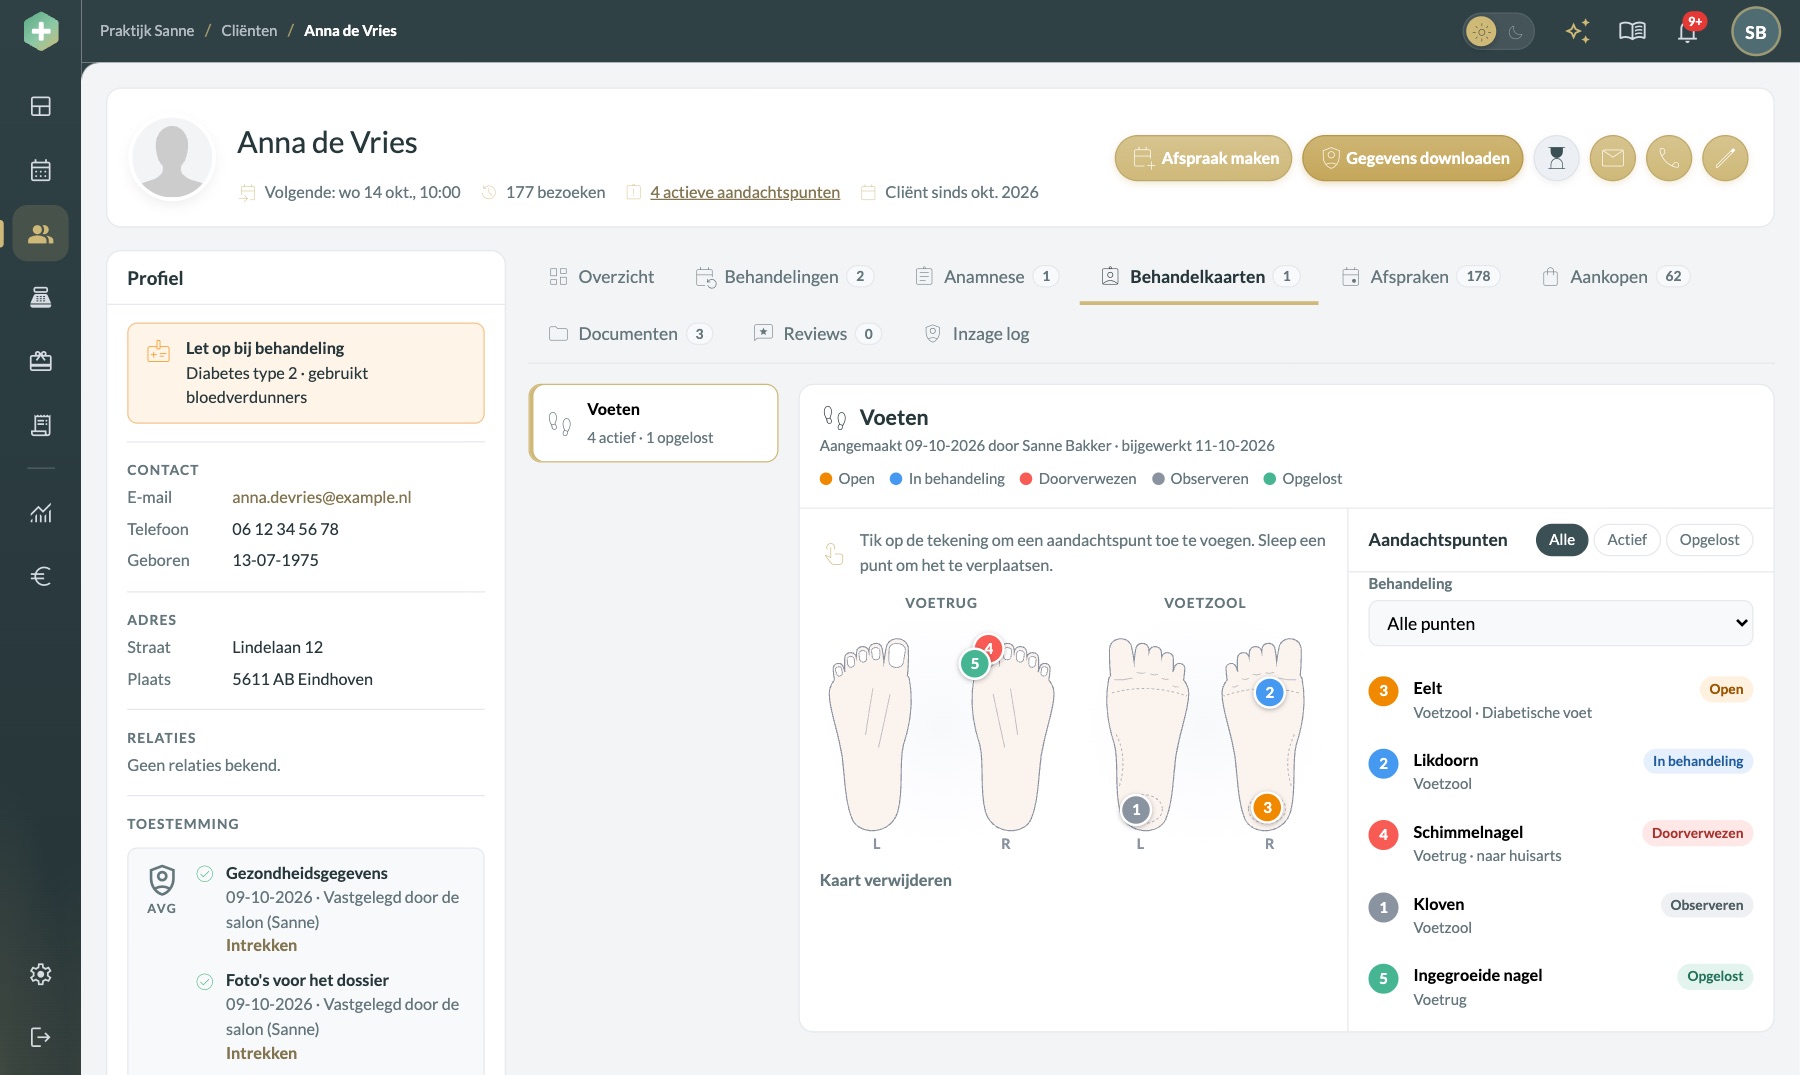Open the AI sparkles icon in the top bar

(1578, 31)
